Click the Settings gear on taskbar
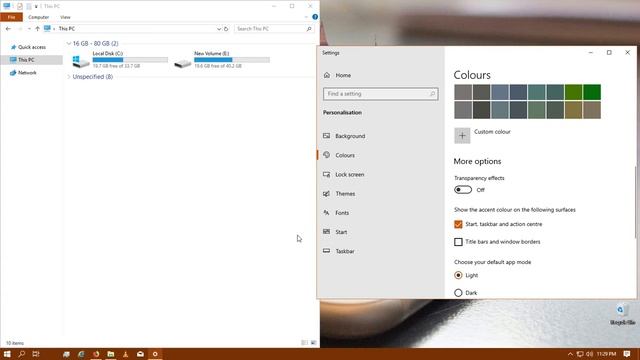 pos(155,354)
